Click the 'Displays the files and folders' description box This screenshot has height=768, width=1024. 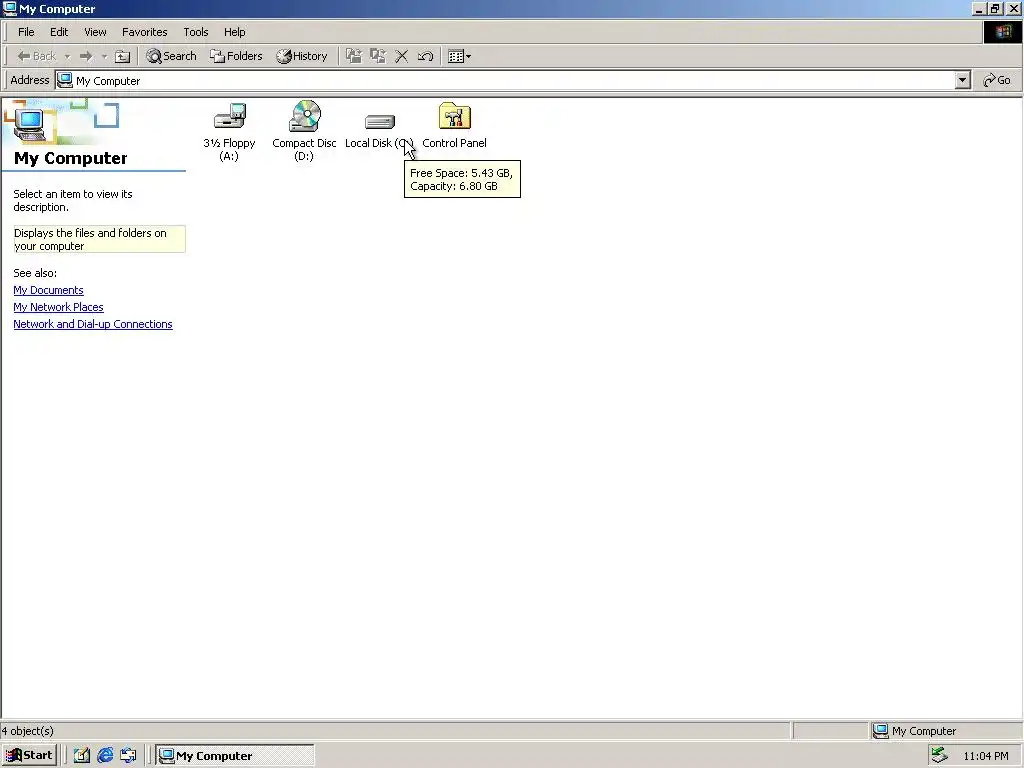tap(99, 239)
